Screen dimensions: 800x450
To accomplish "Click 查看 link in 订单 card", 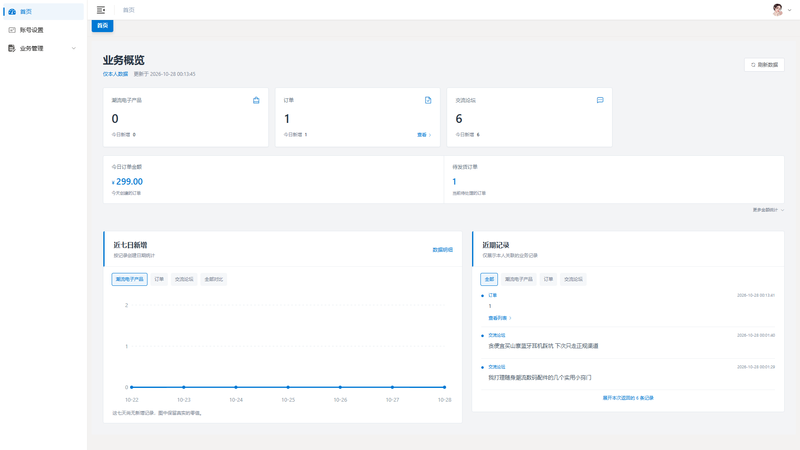I will [424, 135].
